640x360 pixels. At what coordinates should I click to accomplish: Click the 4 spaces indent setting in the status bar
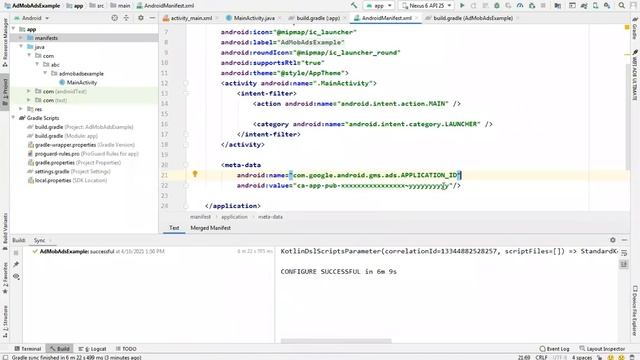pyautogui.click(x=582, y=357)
